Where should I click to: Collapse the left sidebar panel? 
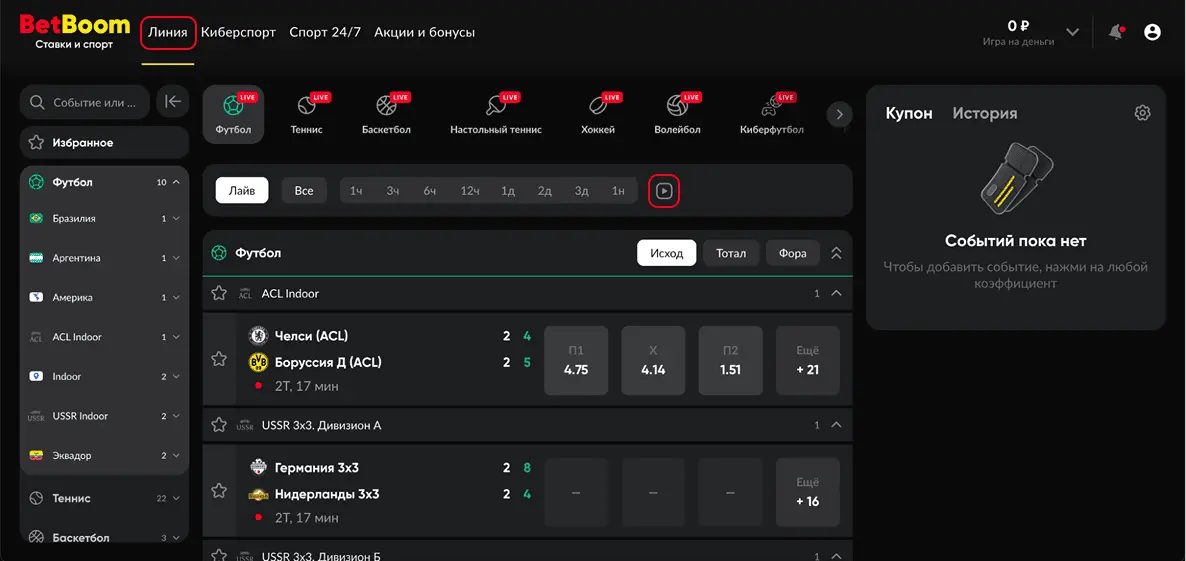pos(173,102)
